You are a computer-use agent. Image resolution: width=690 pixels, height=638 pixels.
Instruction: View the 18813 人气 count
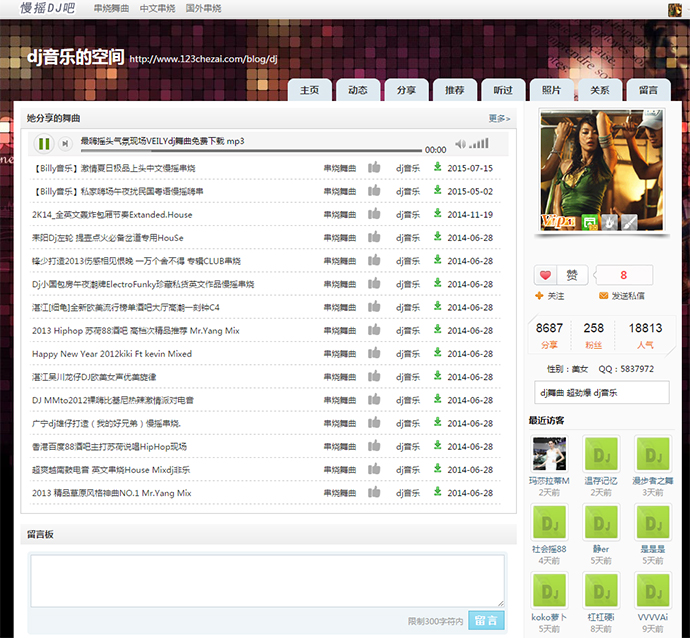(645, 334)
